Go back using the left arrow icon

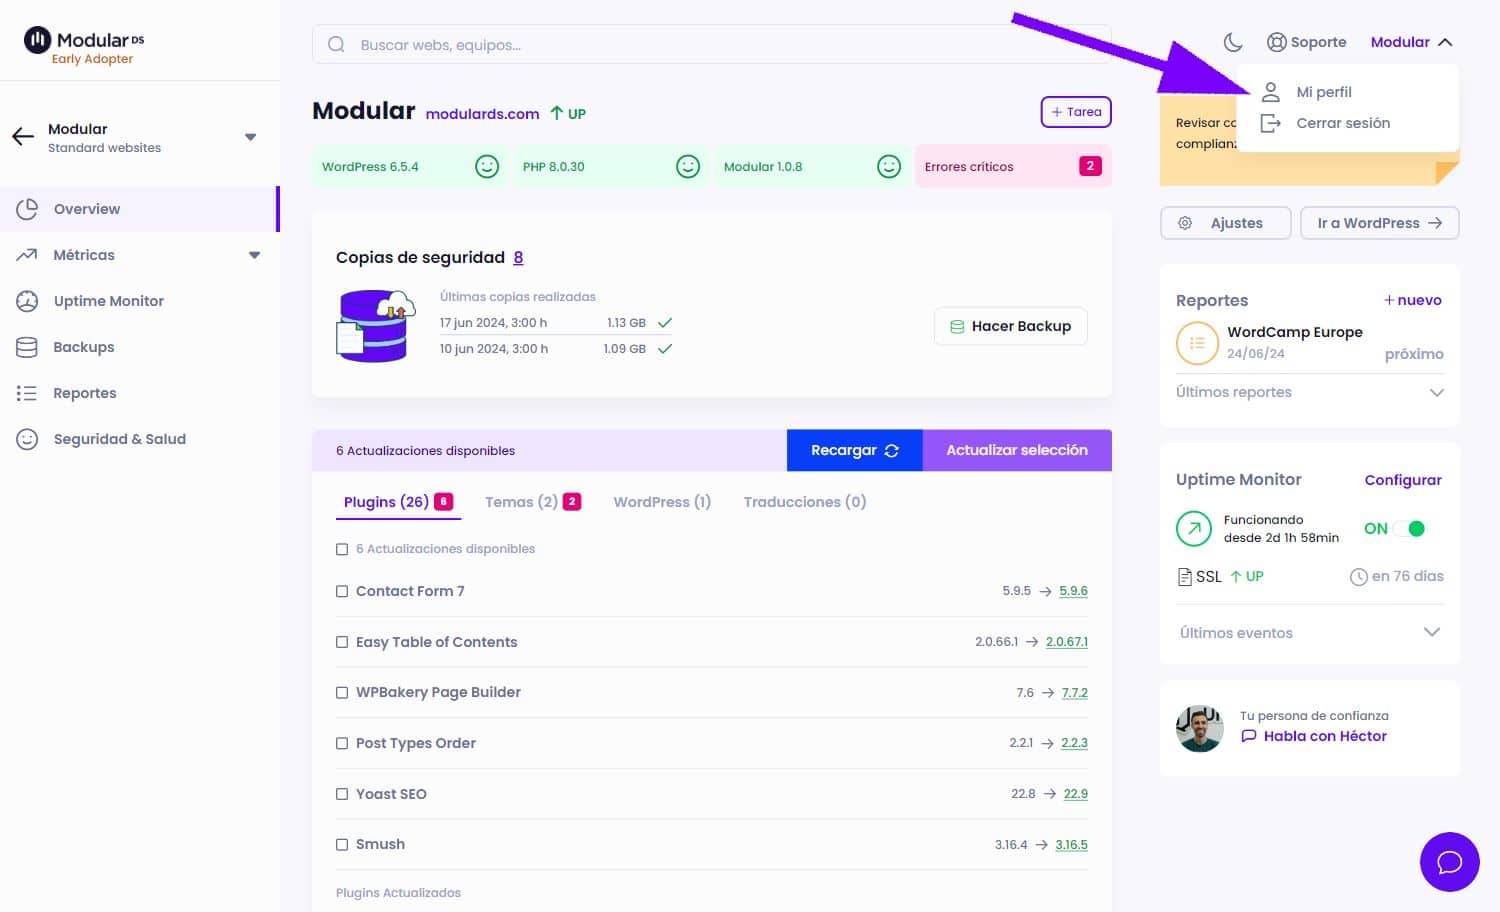[23, 137]
